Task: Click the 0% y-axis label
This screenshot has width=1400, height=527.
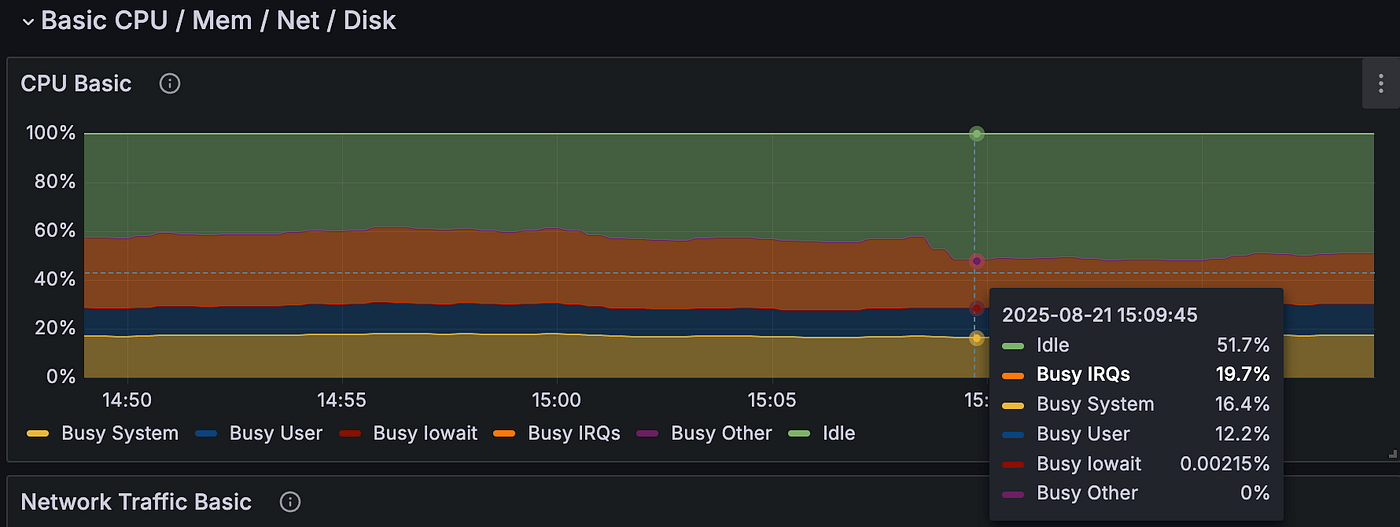Action: click(x=60, y=377)
